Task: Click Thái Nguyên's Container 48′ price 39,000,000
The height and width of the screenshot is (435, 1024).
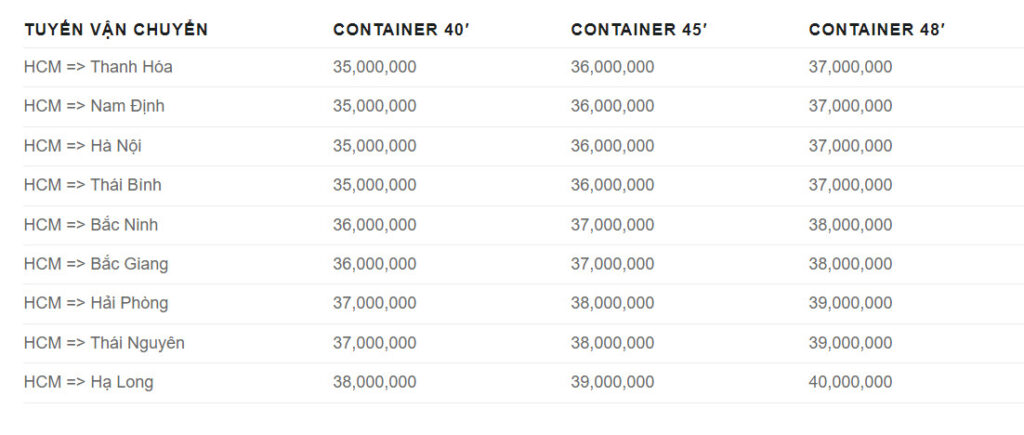Action: coord(850,343)
